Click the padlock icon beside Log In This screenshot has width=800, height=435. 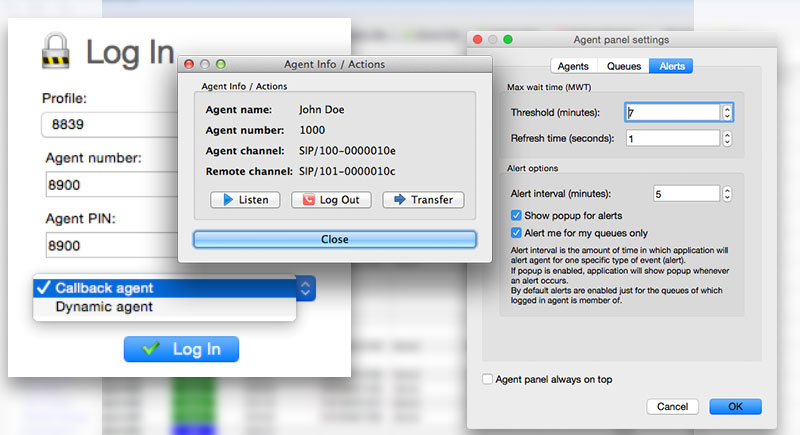point(57,52)
